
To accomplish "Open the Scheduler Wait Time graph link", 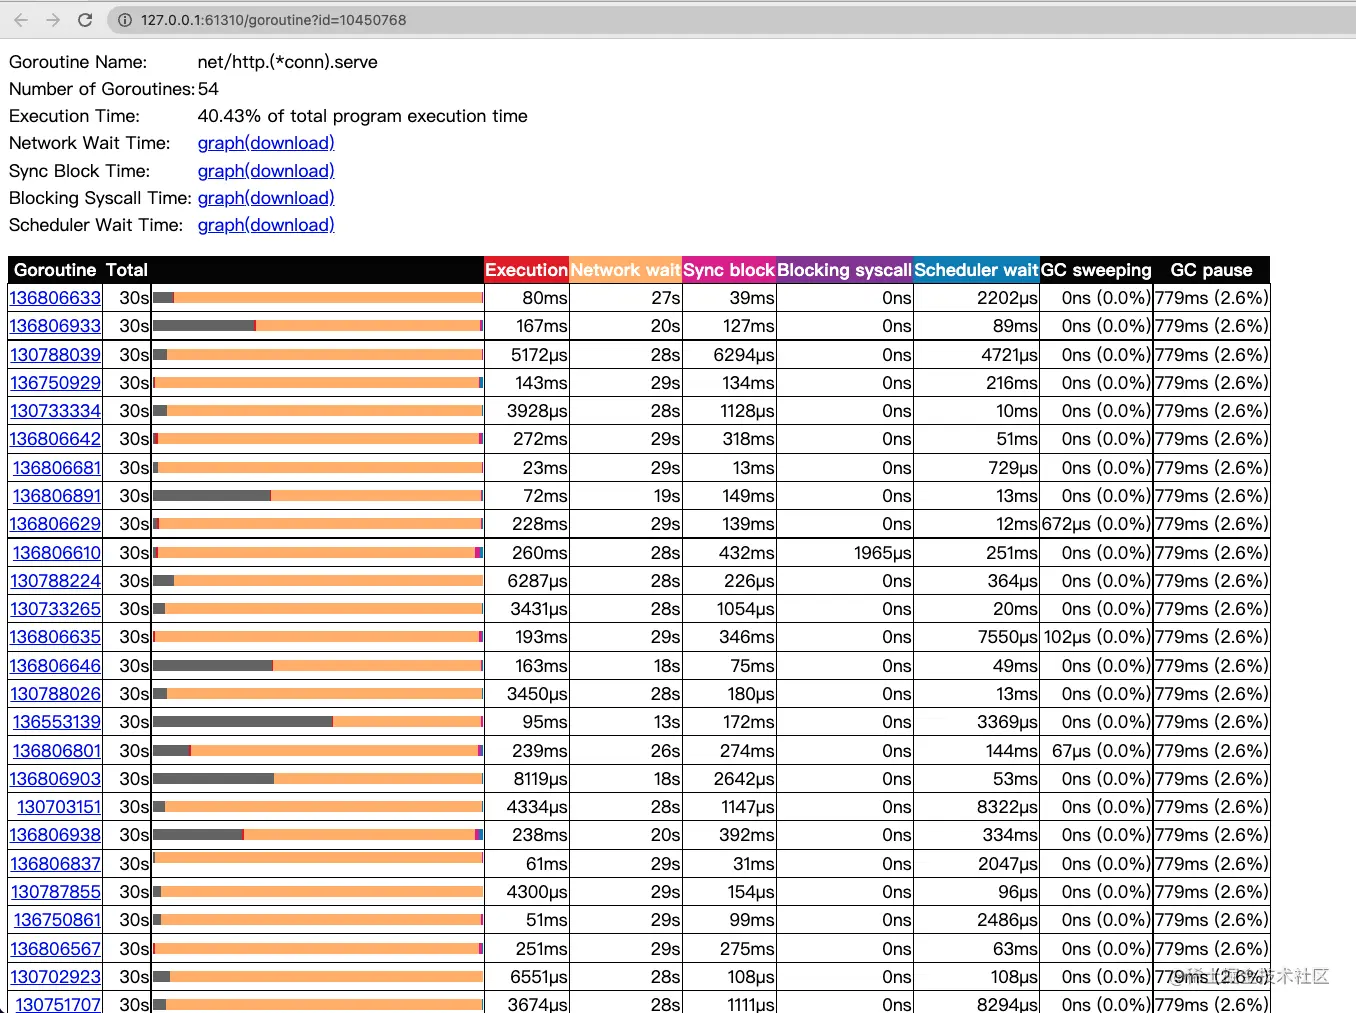I will pos(266,225).
